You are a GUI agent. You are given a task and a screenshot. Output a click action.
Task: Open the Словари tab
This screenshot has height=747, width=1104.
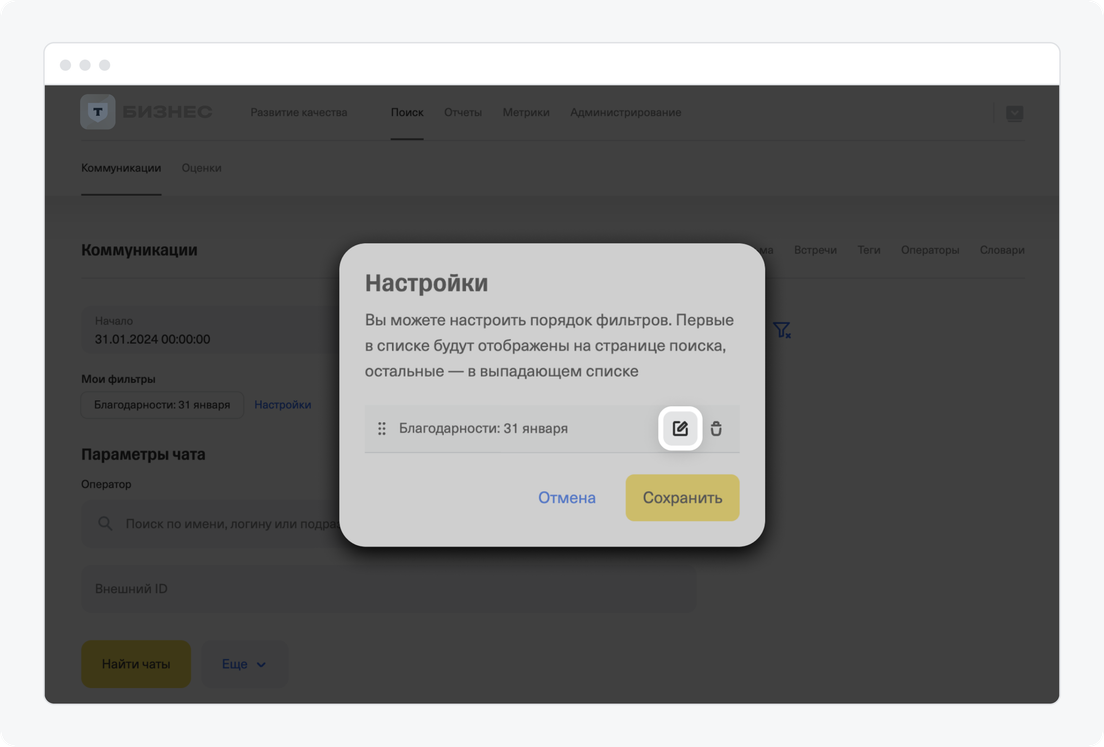(1002, 250)
